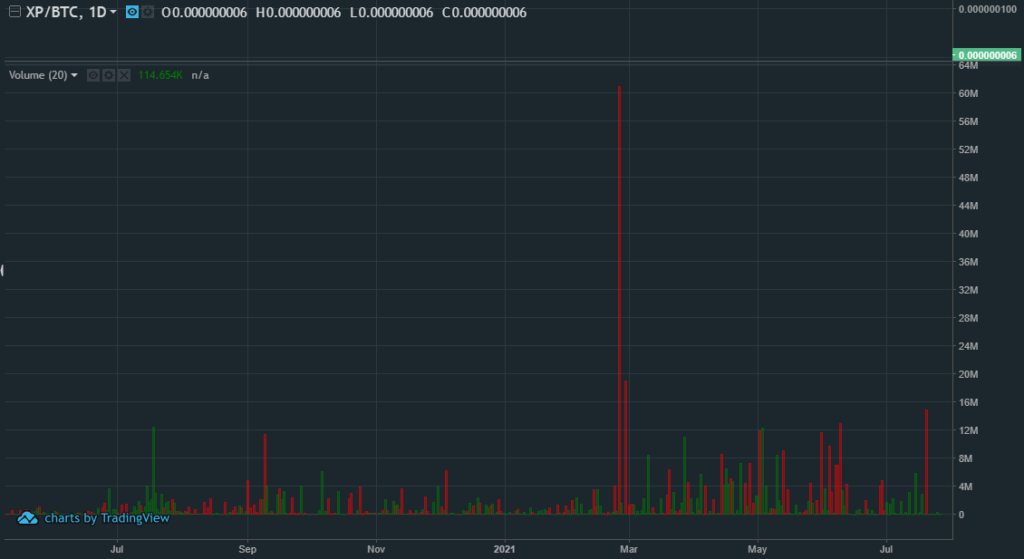
Task: Click the 0.000000100 price axis label
Action: (x=987, y=9)
